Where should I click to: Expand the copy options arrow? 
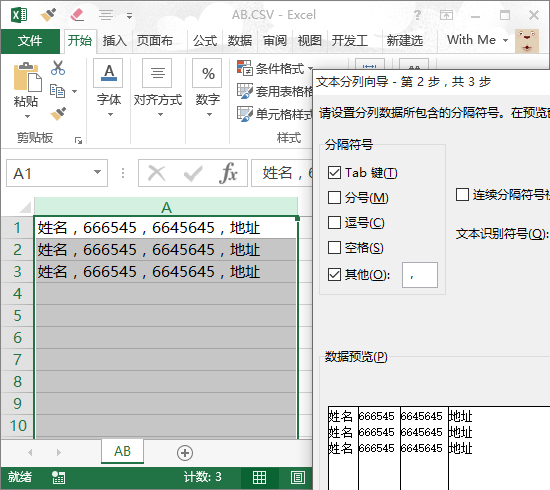(x=74, y=92)
